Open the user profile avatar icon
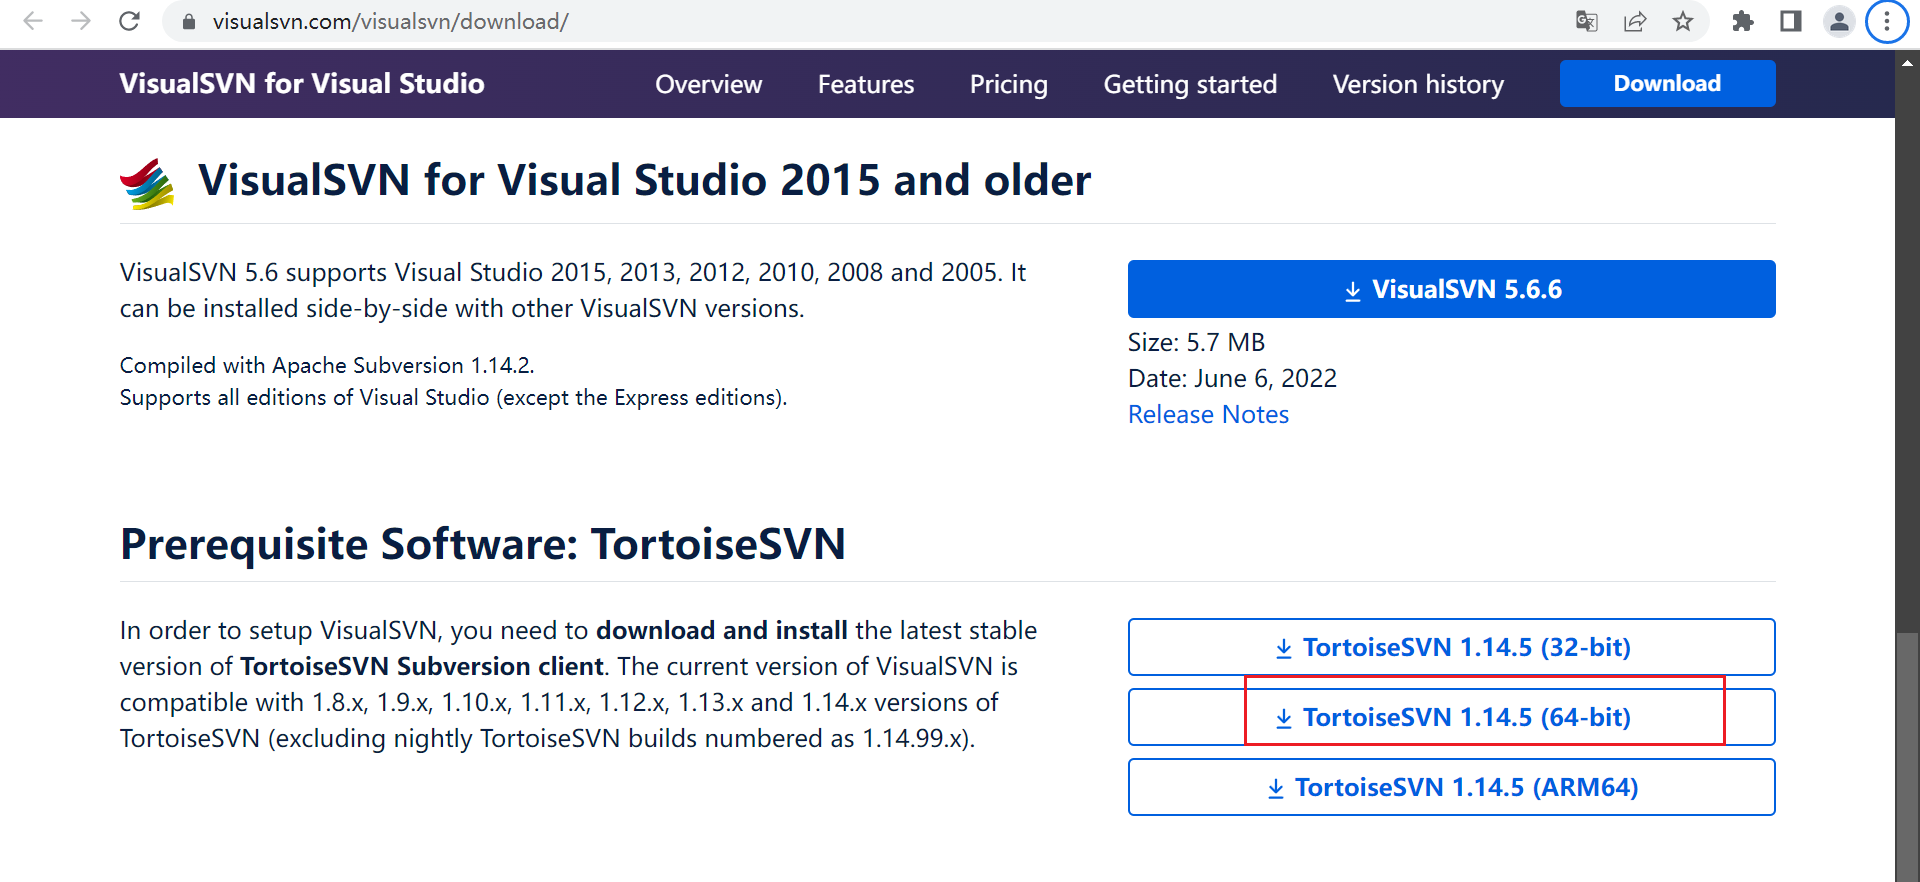This screenshot has height=882, width=1920. pos(1839,21)
